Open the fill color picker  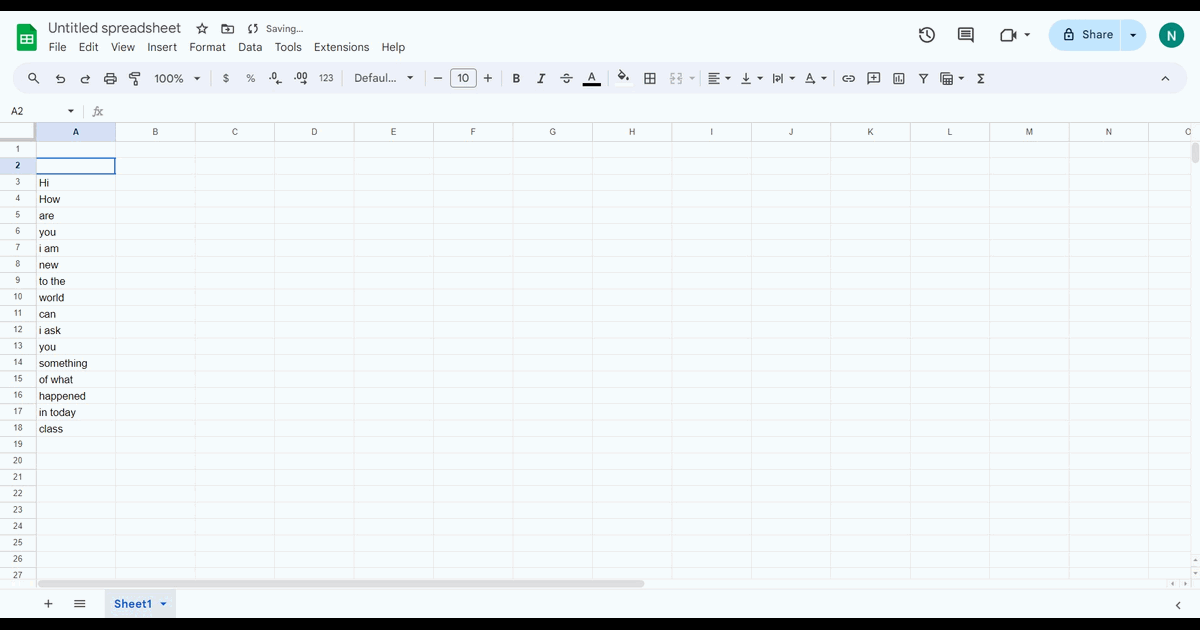click(624, 78)
